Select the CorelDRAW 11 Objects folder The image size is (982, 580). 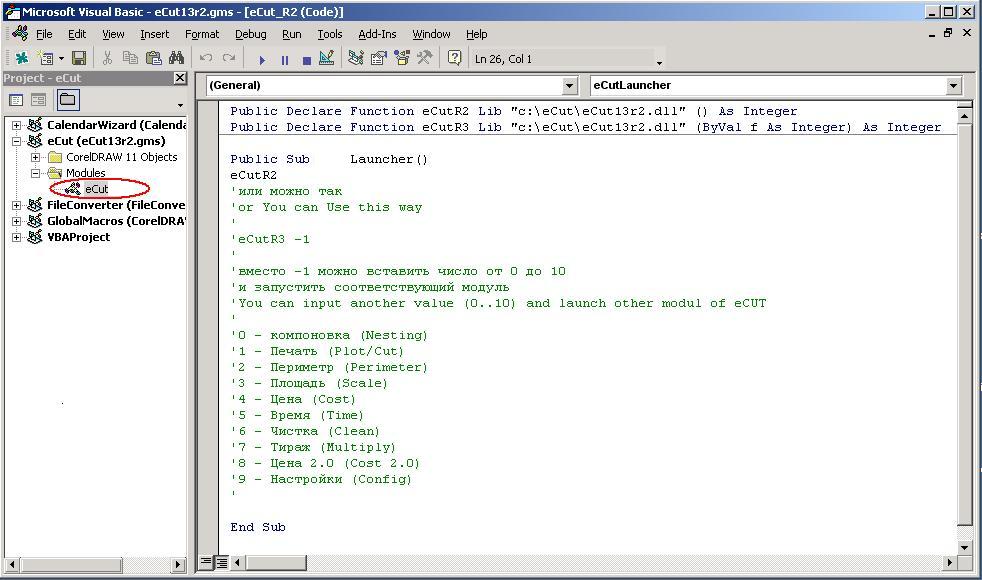(x=121, y=157)
